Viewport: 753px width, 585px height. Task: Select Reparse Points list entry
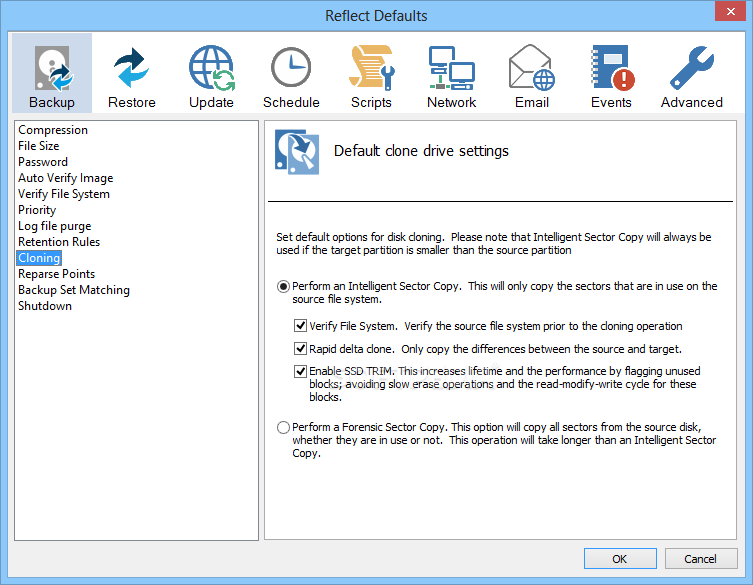click(x=57, y=274)
